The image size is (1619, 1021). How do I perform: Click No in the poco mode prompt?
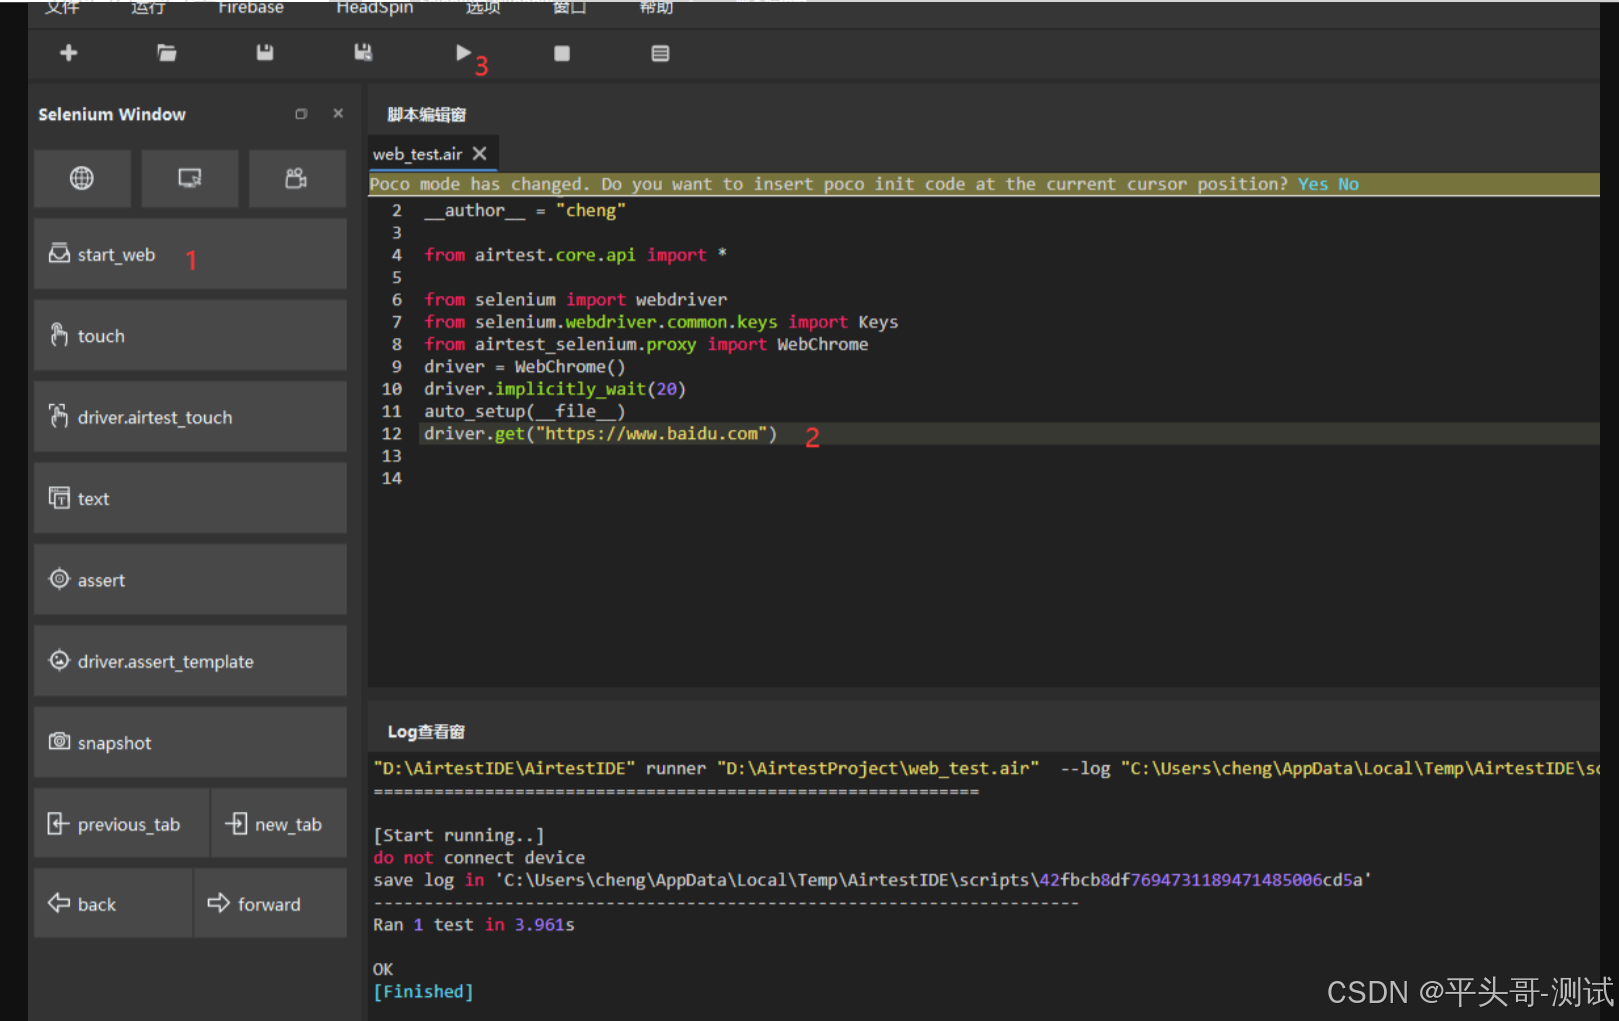pyautogui.click(x=1348, y=184)
